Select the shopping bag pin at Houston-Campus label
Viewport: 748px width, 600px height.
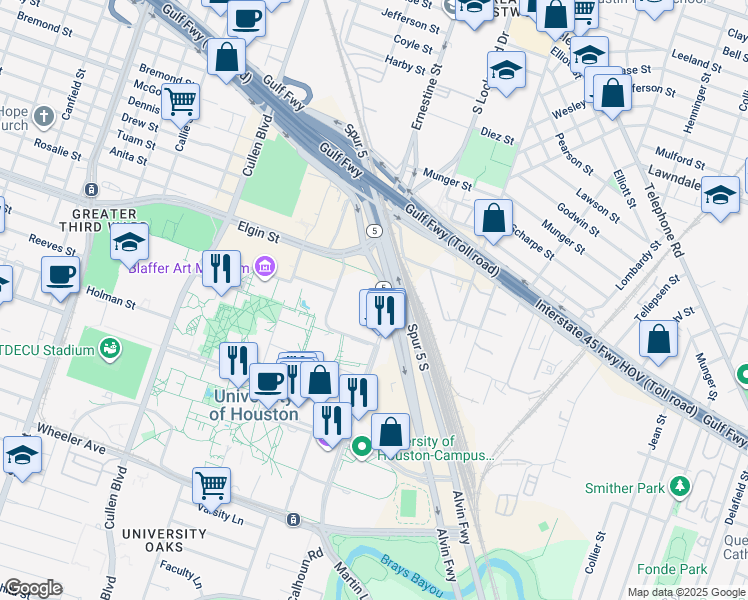point(390,431)
